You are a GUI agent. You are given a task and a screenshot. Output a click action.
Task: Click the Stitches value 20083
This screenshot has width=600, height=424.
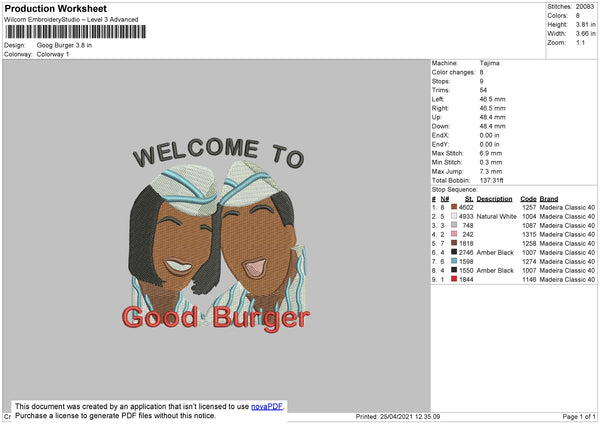585,7
